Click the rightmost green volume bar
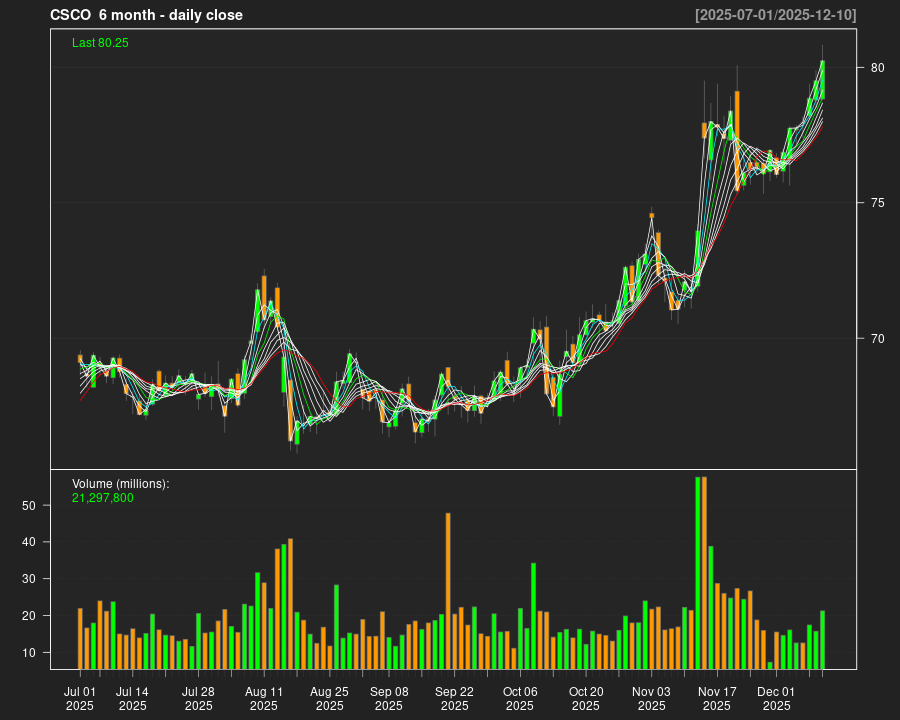The width and height of the screenshot is (900, 720). point(823,640)
